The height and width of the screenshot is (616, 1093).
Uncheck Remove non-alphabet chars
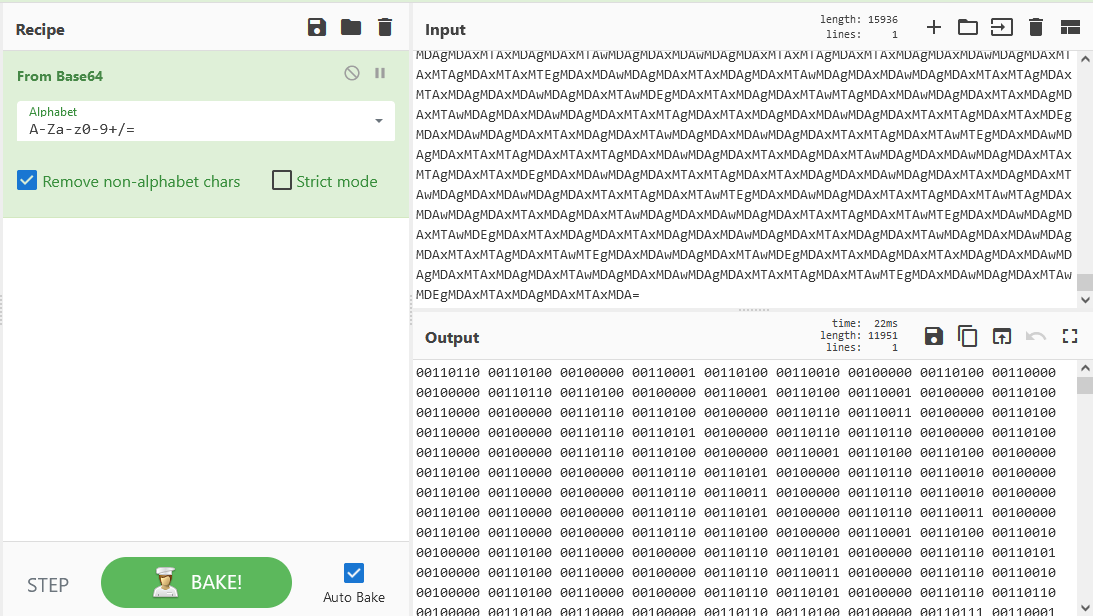tap(28, 181)
